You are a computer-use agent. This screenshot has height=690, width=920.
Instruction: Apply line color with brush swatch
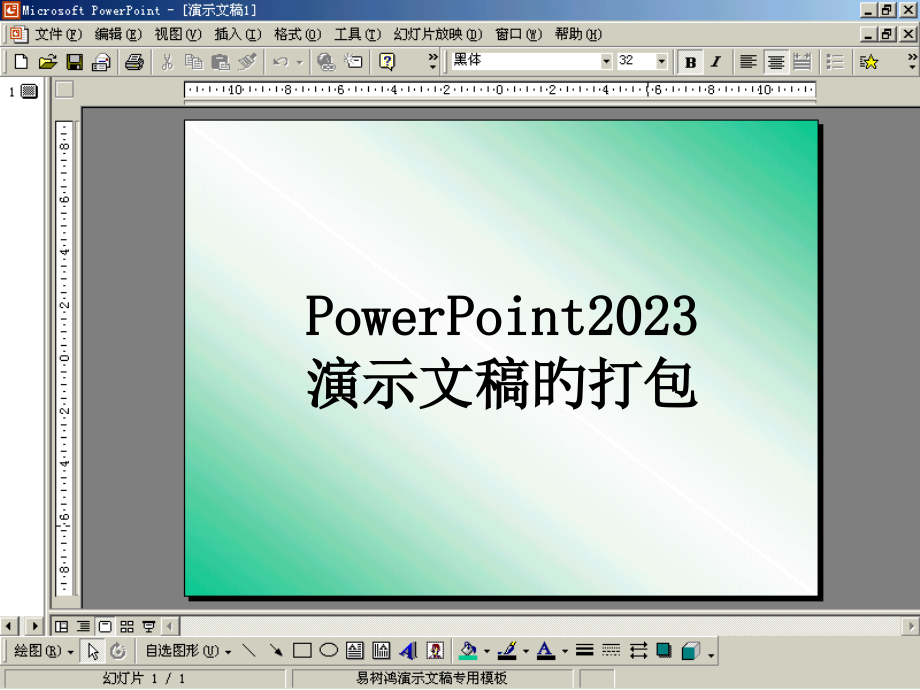(507, 650)
